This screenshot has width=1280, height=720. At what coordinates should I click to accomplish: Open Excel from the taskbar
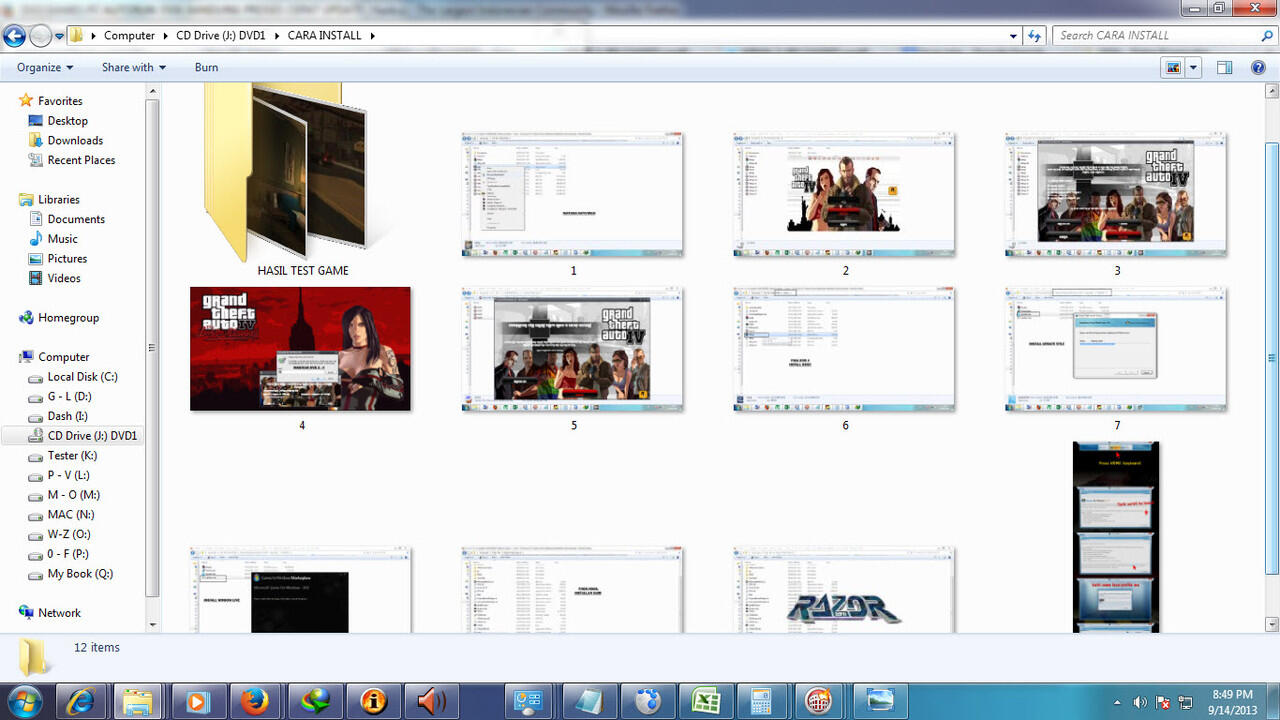pos(708,701)
